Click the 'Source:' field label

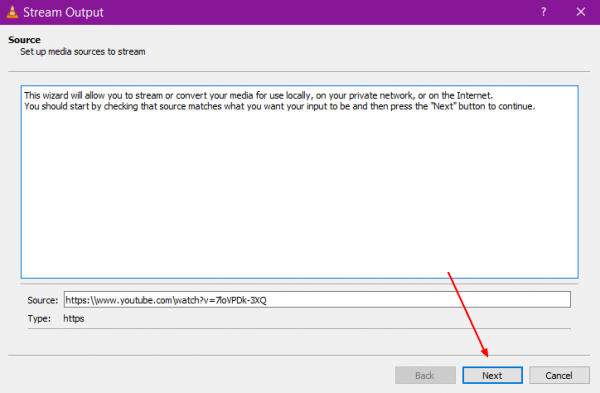pyautogui.click(x=42, y=300)
